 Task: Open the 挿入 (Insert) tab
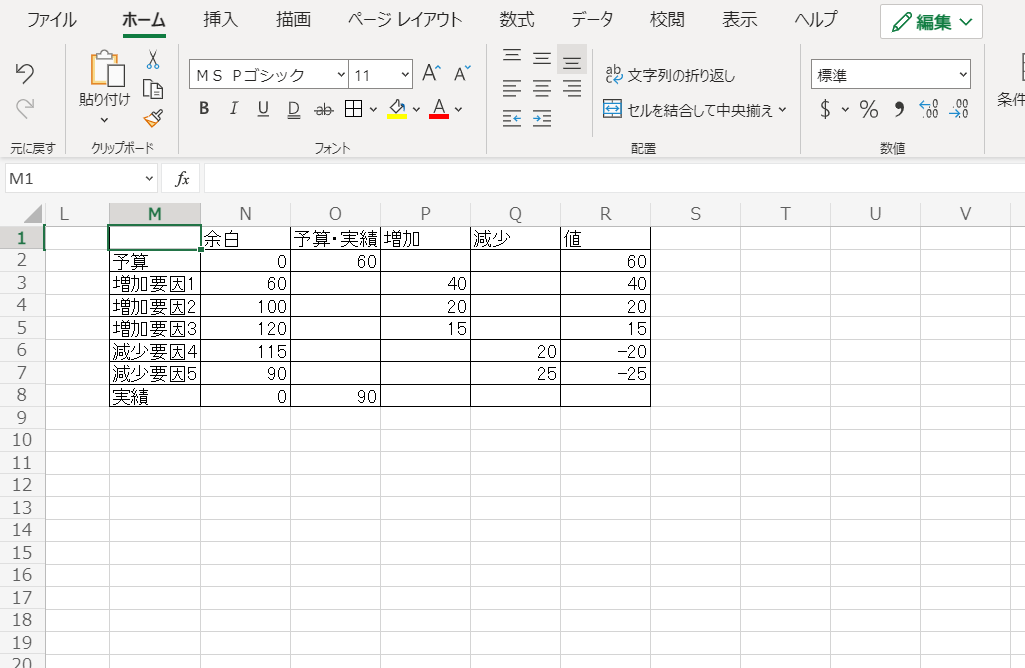tap(220, 20)
